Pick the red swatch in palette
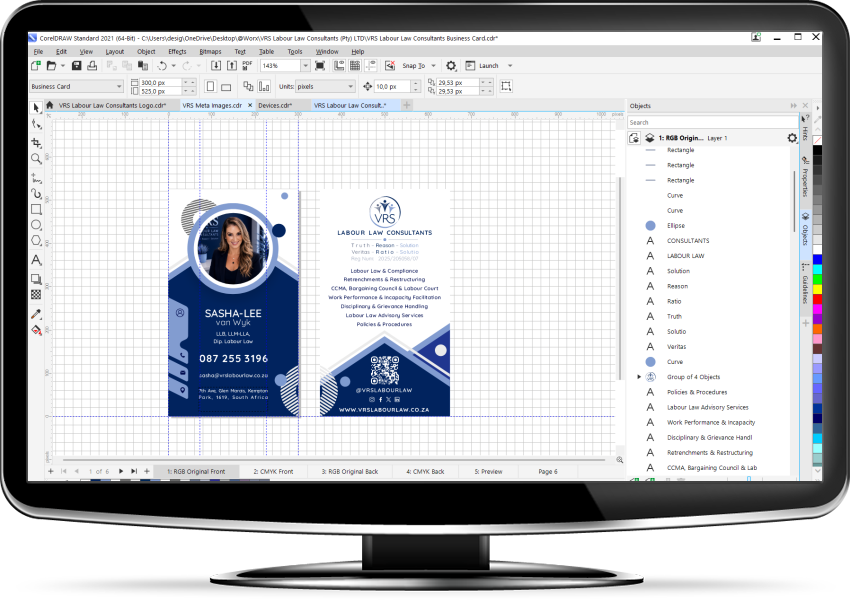850x600 pixels. tap(817, 299)
